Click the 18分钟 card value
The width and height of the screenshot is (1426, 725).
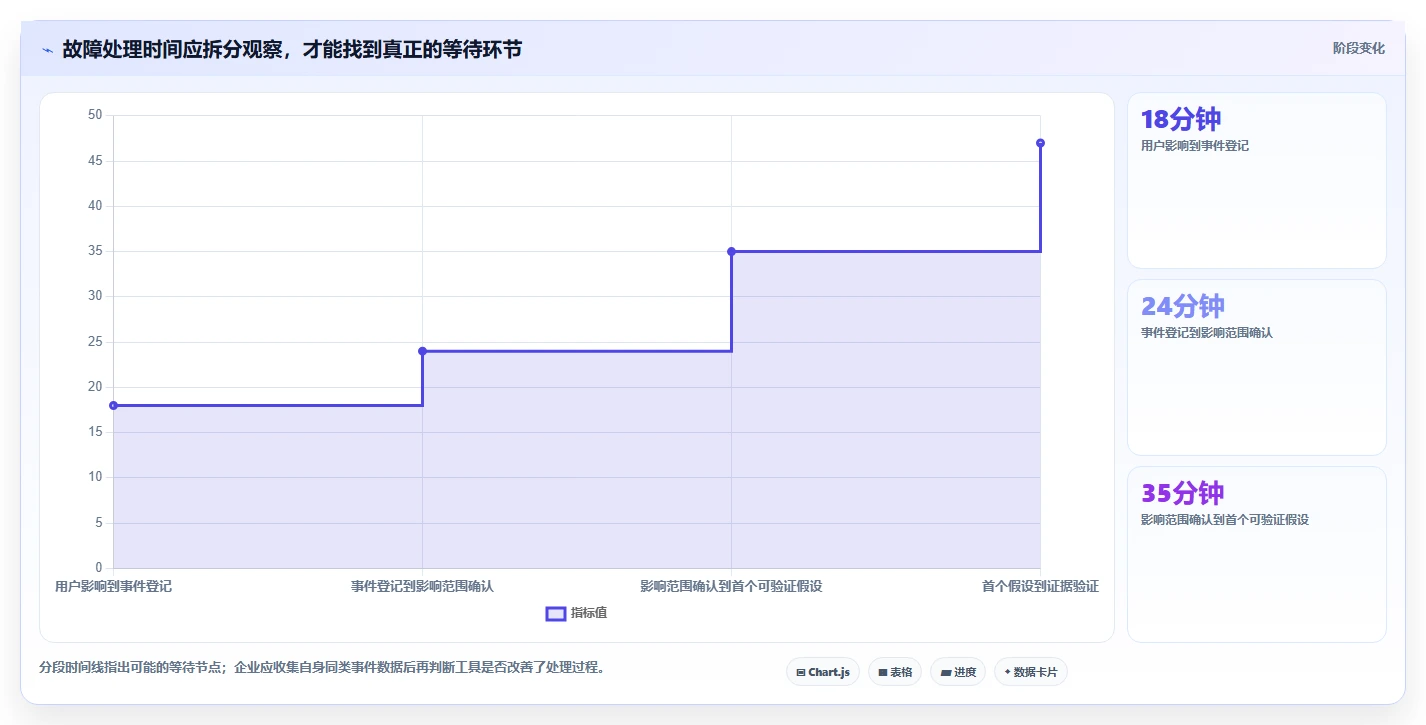point(1181,119)
